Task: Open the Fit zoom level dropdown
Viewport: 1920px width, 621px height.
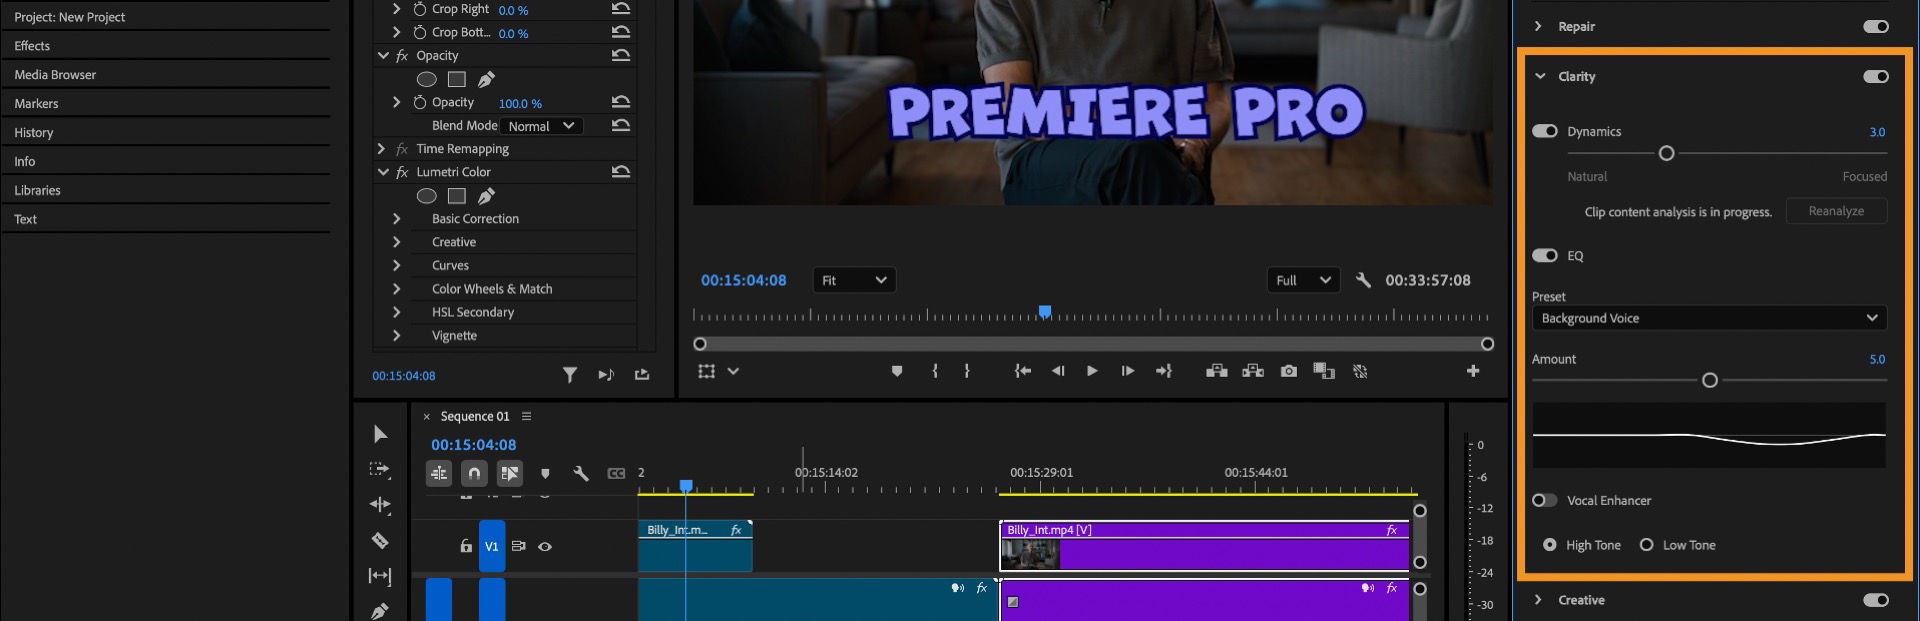Action: click(854, 281)
